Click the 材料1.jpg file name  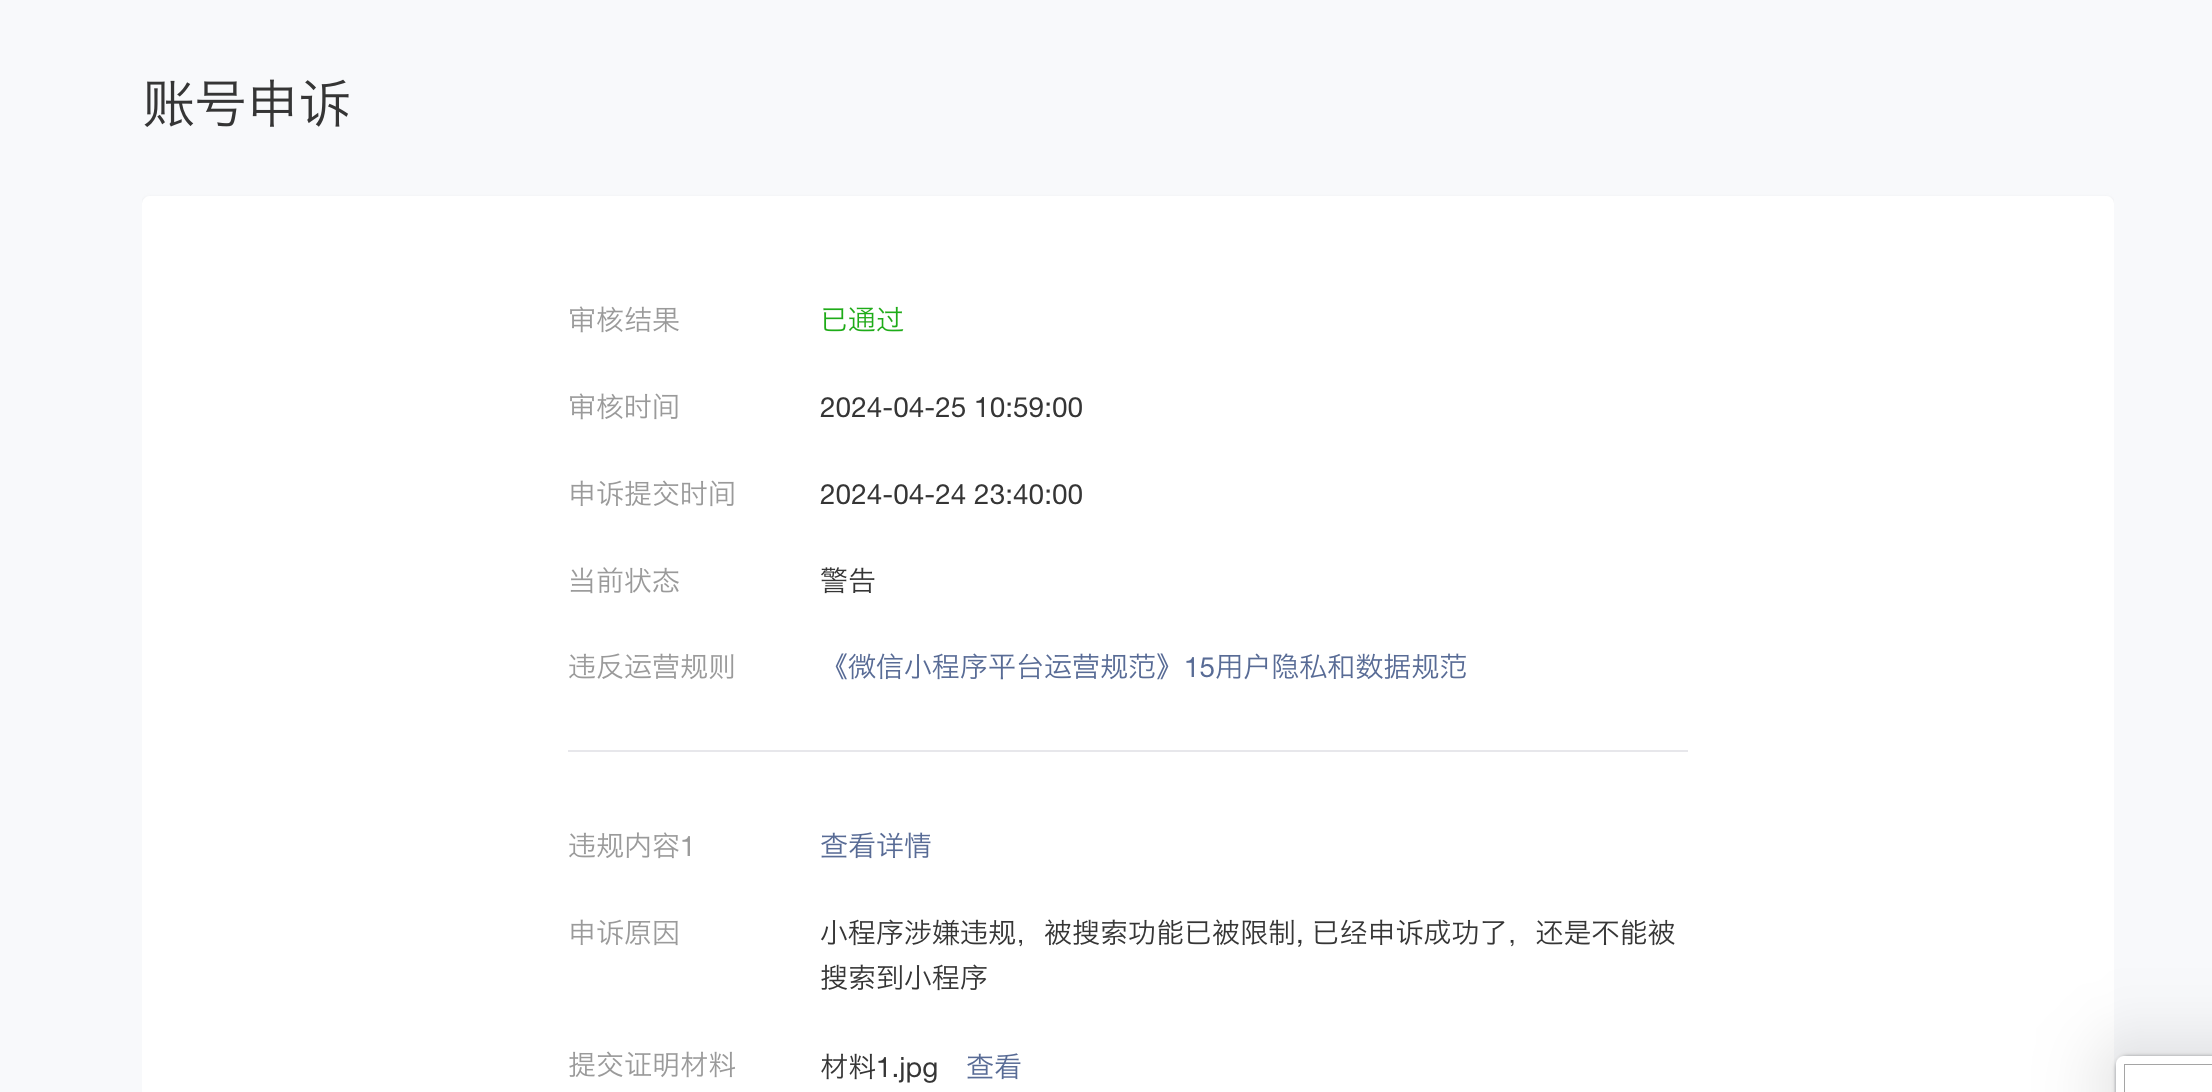pos(878,1067)
